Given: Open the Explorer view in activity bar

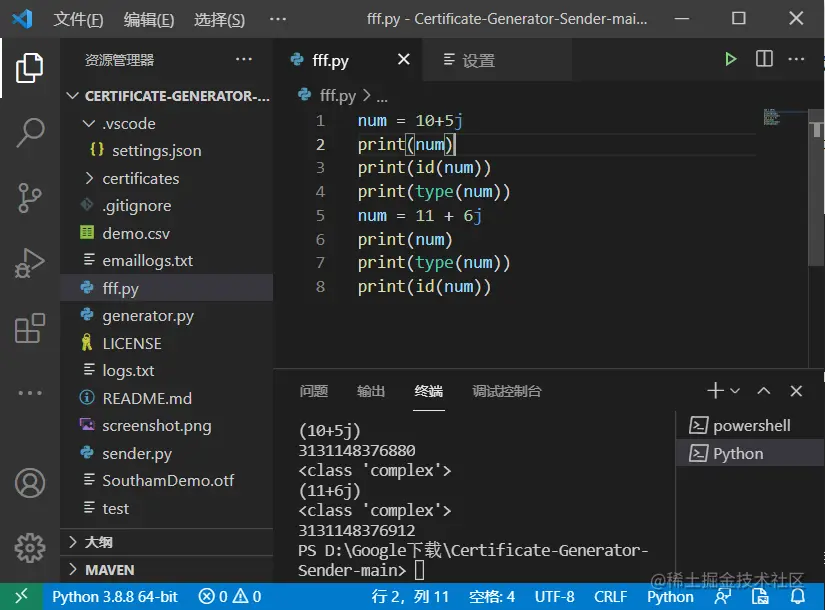Looking at the screenshot, I should [x=29, y=68].
